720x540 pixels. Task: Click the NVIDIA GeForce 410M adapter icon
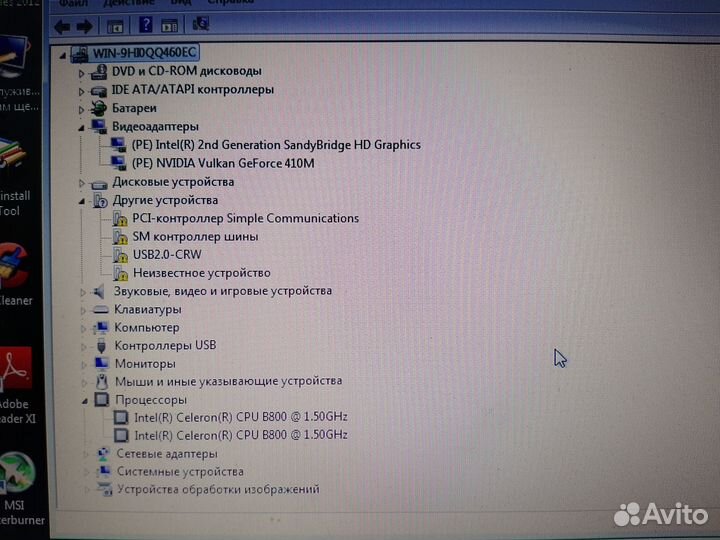[x=118, y=163]
